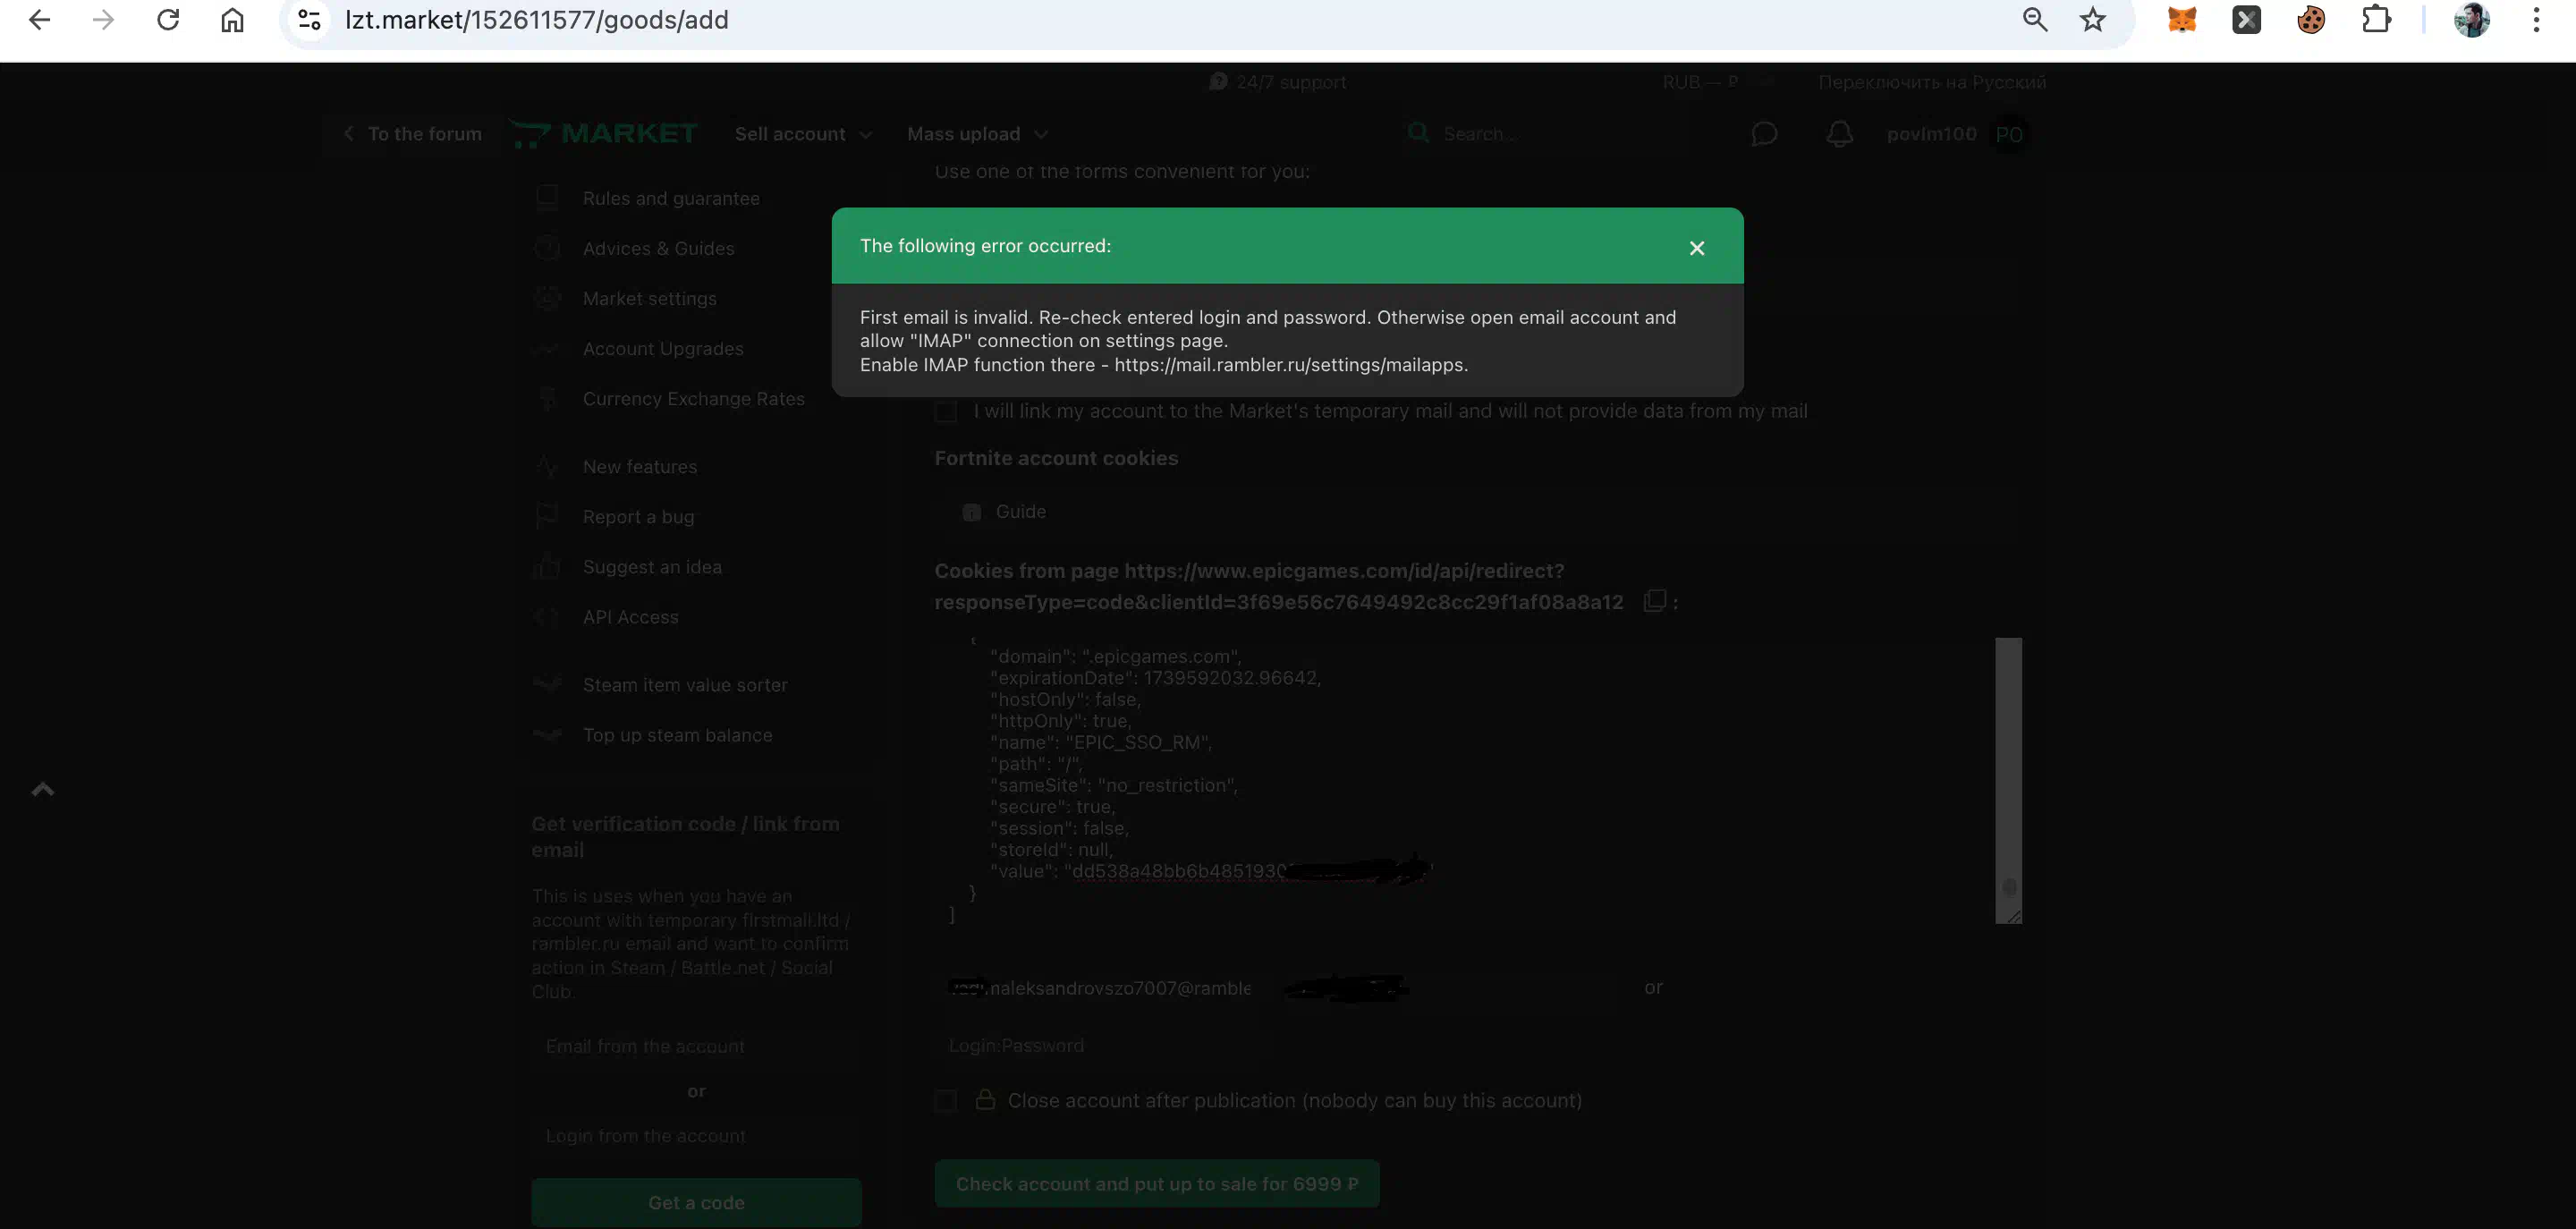Click the "Fortnite account cookies" heading
This screenshot has width=2576, height=1229.
[x=1056, y=458]
